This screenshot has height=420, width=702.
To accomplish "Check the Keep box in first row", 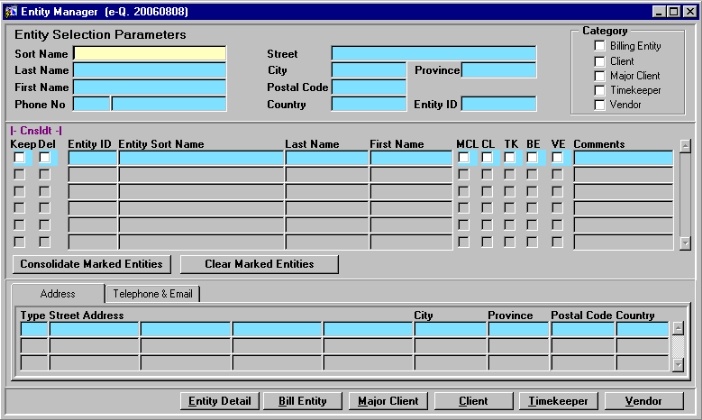I will click(19, 157).
